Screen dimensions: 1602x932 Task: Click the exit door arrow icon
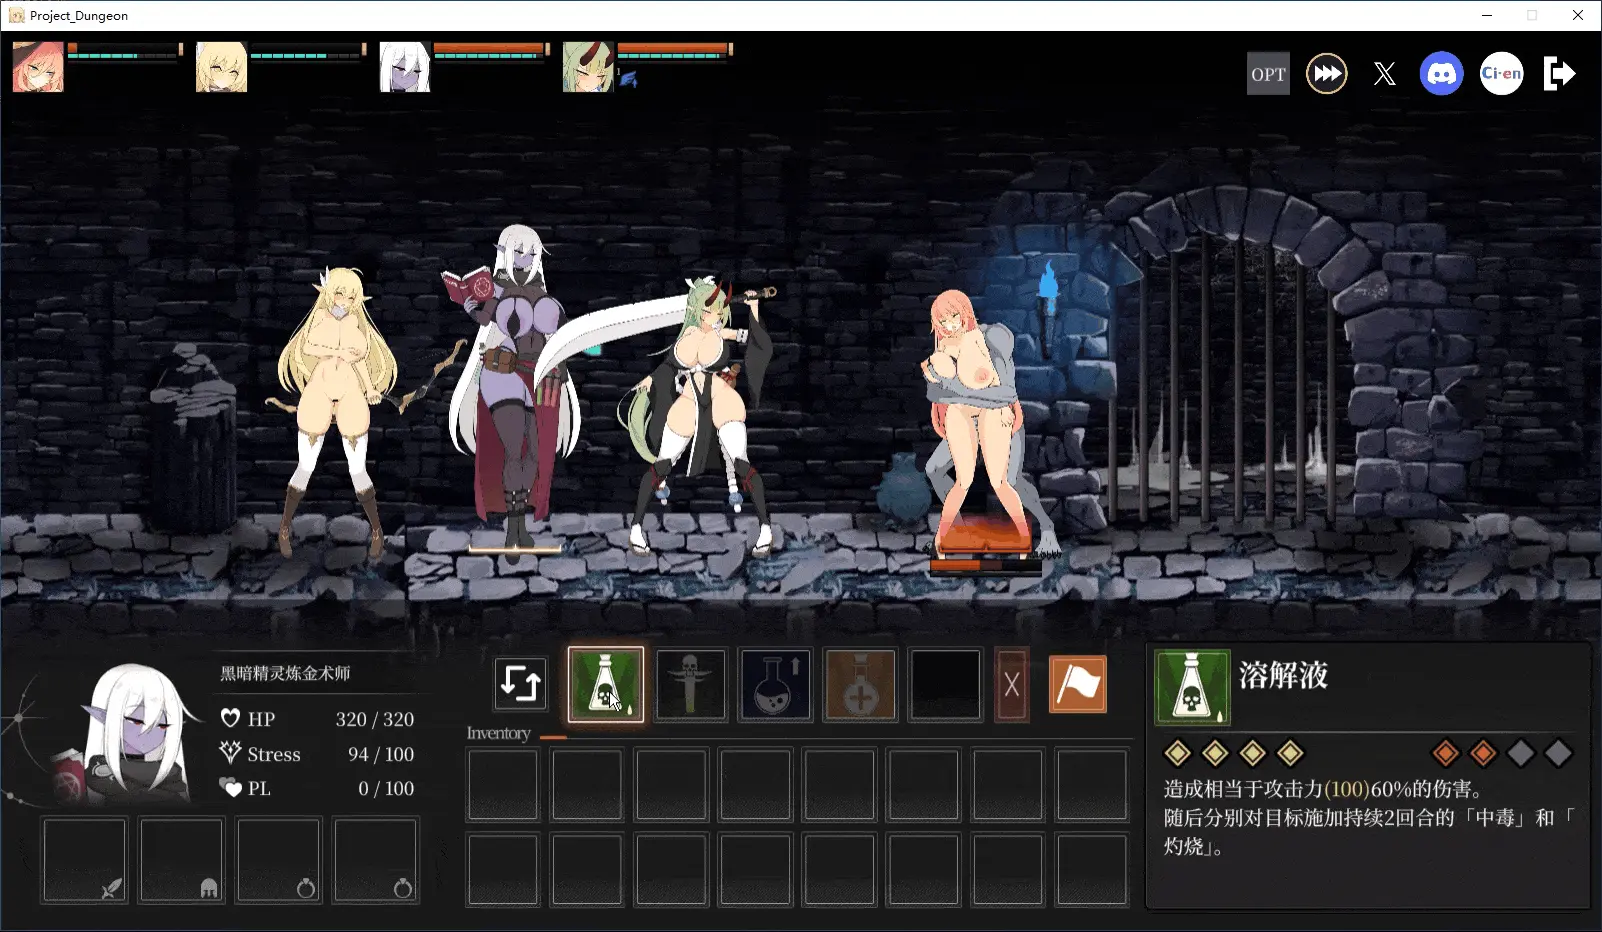pos(1559,74)
